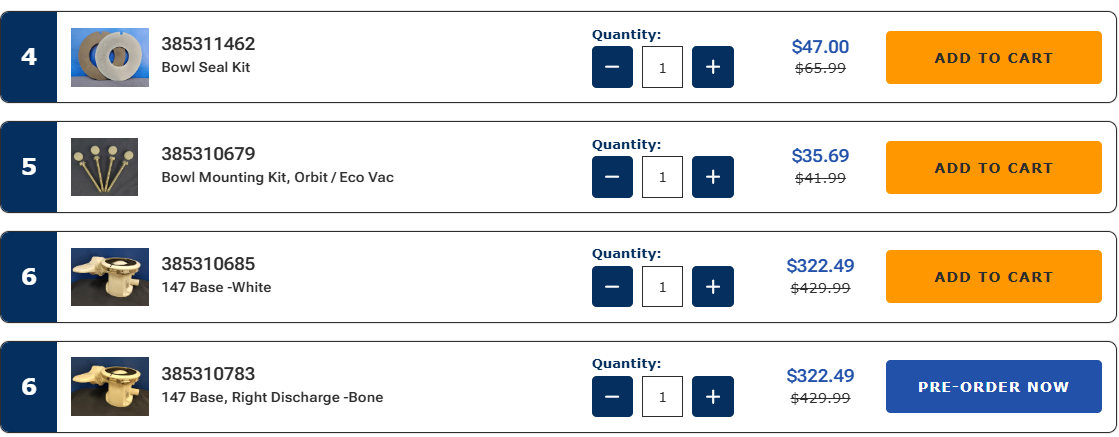Decrease quantity for Bowl Seal Kit
The image size is (1119, 437).
pos(612,67)
